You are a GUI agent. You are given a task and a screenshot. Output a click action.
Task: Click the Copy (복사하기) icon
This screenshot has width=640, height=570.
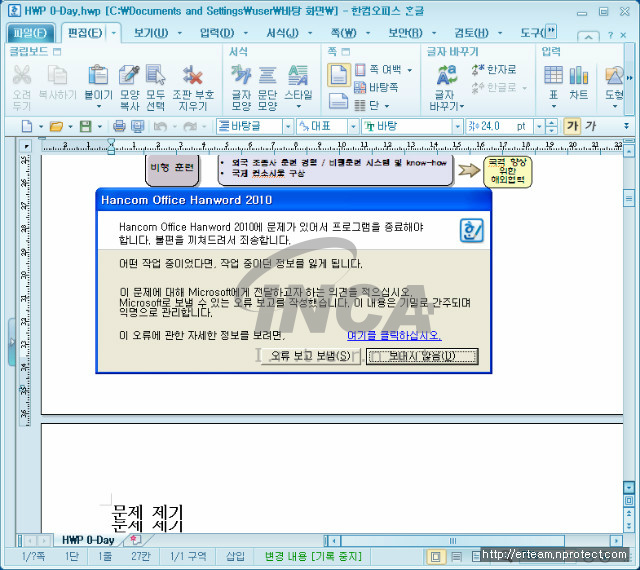pyautogui.click(x=58, y=75)
